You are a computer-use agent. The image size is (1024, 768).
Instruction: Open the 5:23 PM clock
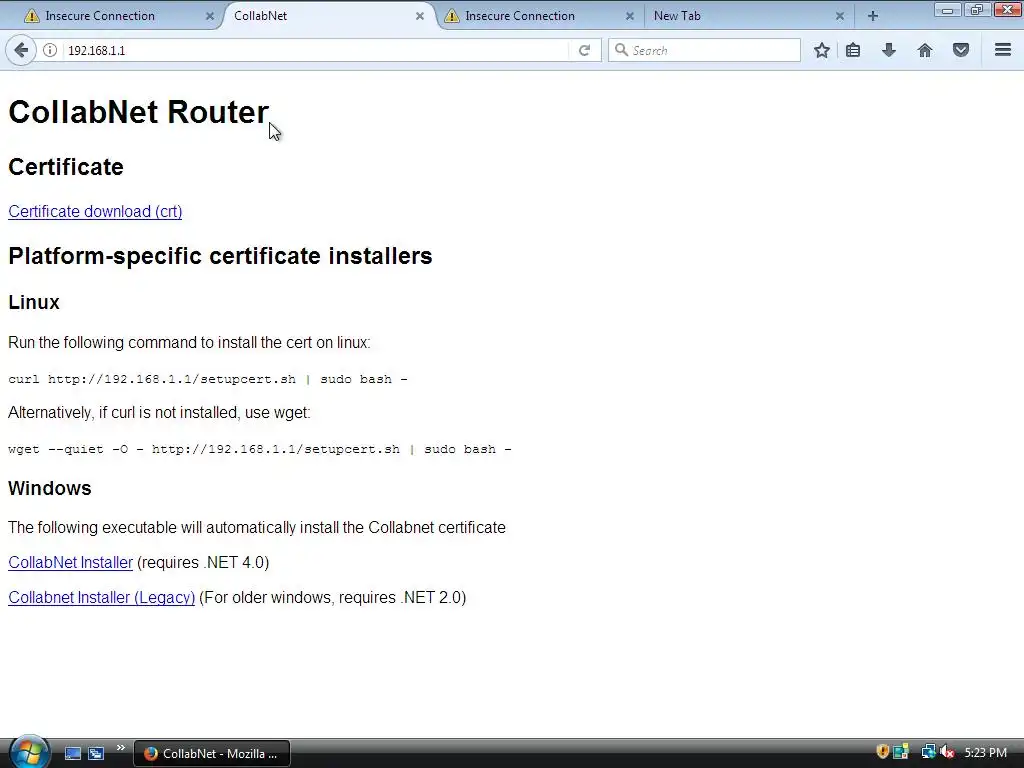pos(985,753)
